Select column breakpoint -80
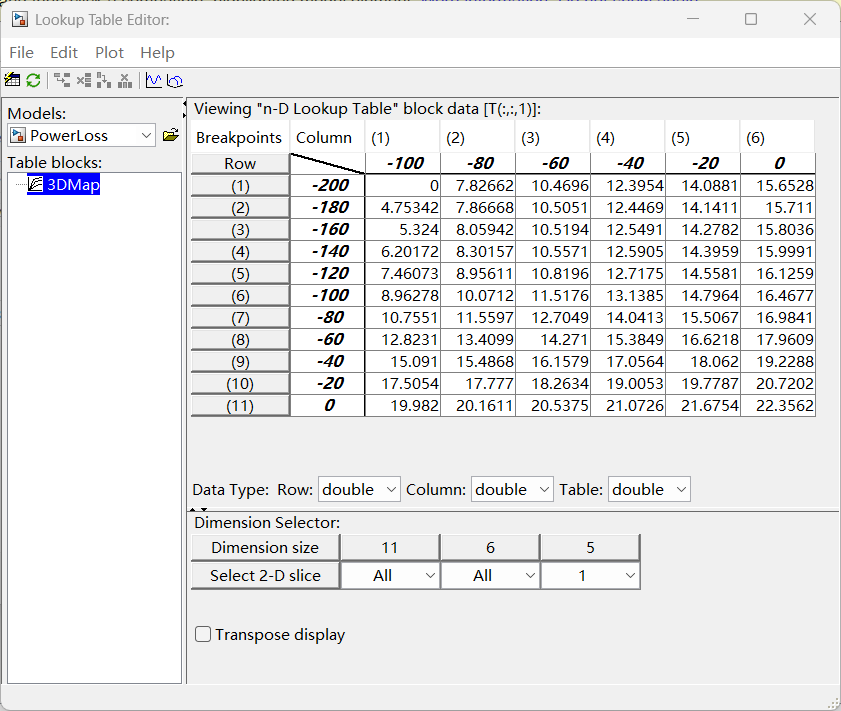The image size is (841, 711). 478,164
